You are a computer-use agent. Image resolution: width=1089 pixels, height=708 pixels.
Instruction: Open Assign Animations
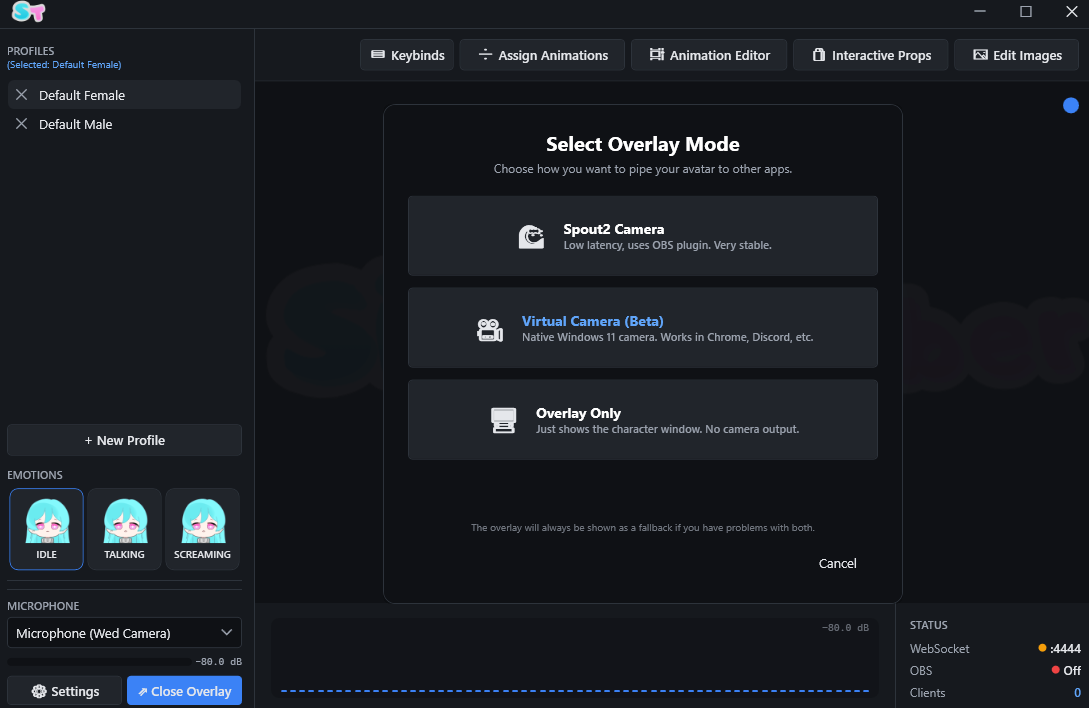tap(542, 55)
